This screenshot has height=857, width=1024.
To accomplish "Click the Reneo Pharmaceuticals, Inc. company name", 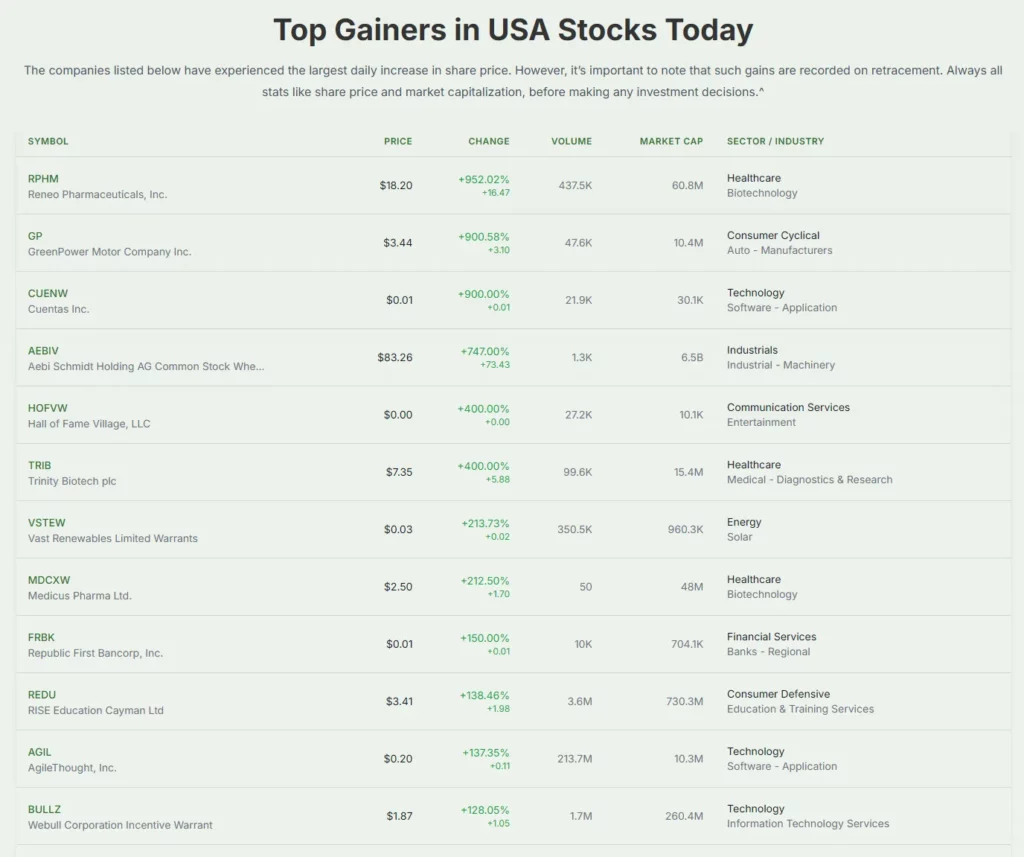I will pos(97,194).
